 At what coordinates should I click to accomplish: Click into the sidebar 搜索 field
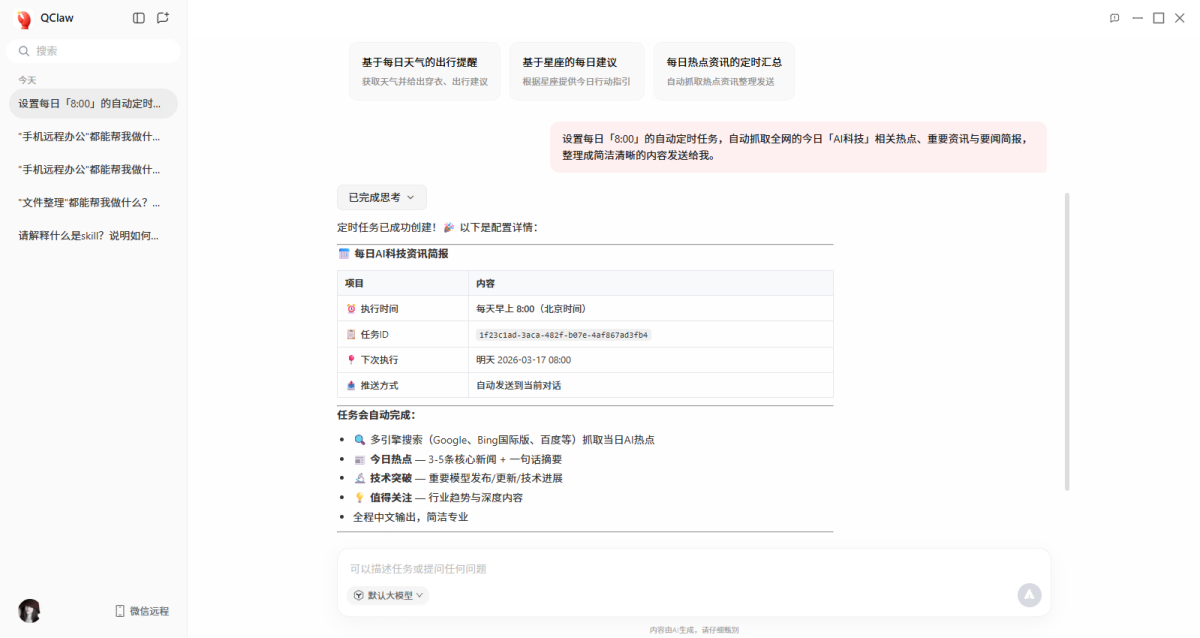[100, 51]
